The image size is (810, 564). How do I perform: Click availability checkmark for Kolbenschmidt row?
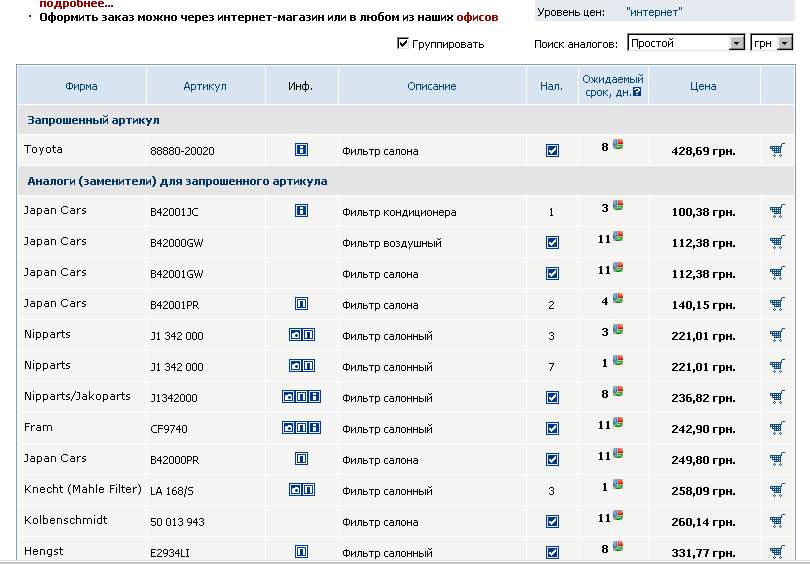[552, 521]
